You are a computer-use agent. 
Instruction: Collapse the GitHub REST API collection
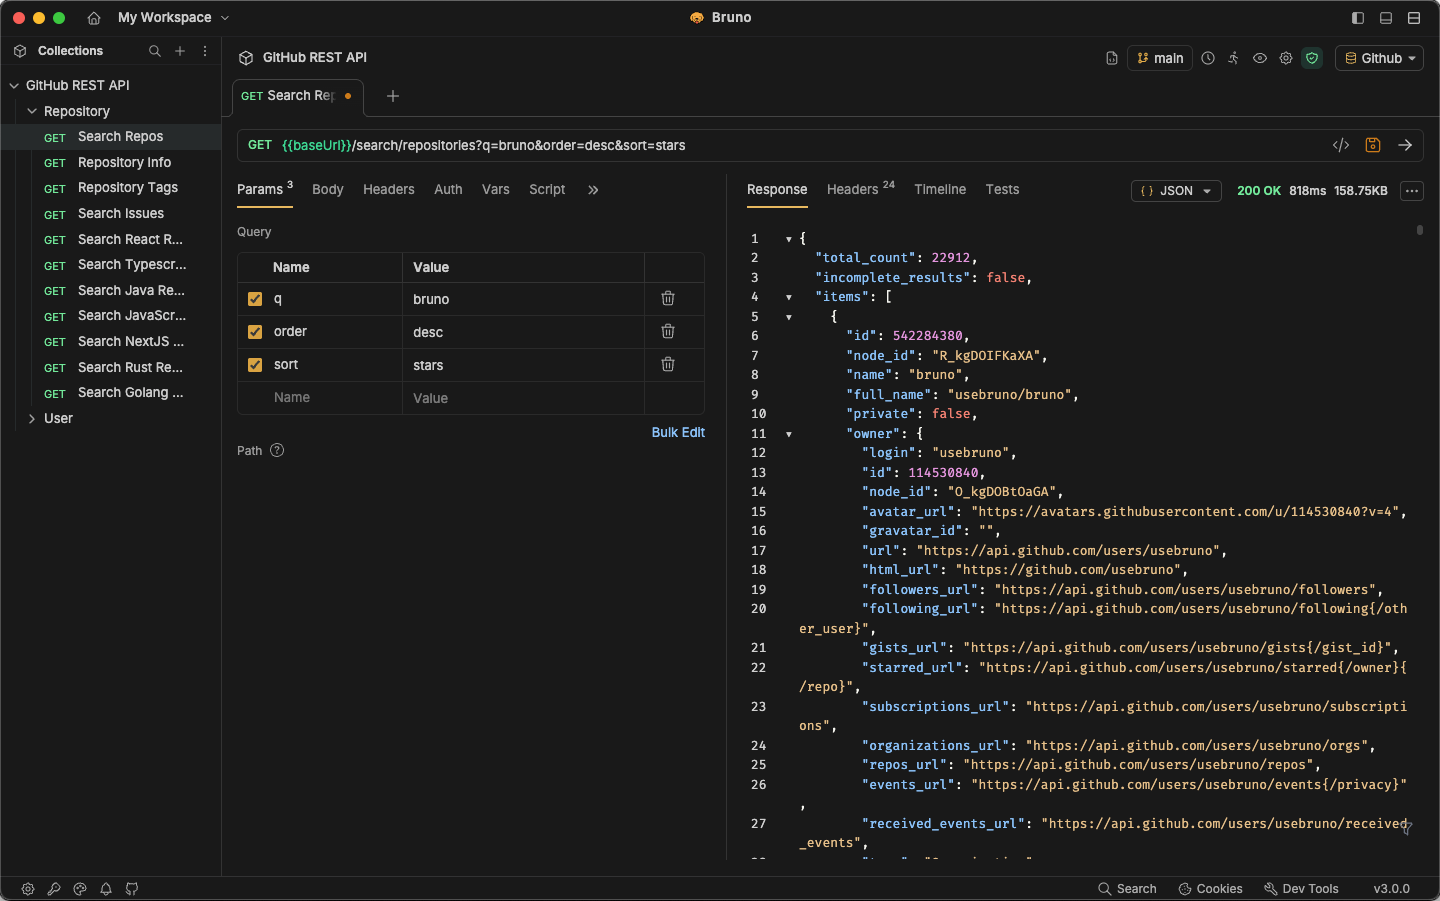point(14,86)
